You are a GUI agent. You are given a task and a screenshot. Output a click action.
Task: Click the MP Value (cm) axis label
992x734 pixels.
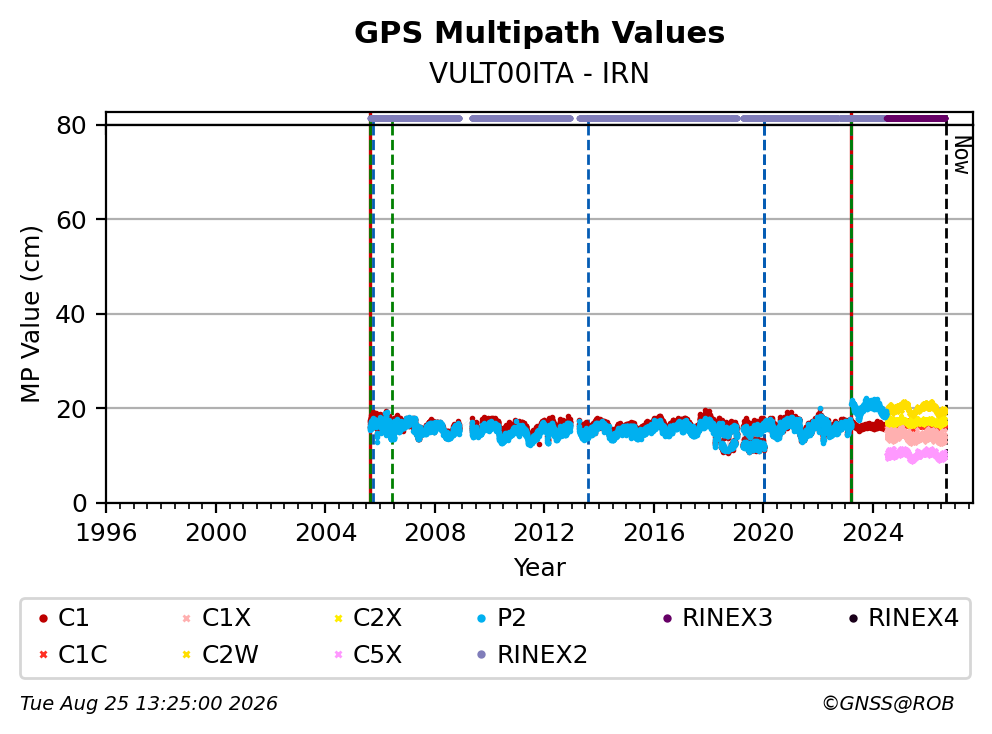pyautogui.click(x=30, y=314)
